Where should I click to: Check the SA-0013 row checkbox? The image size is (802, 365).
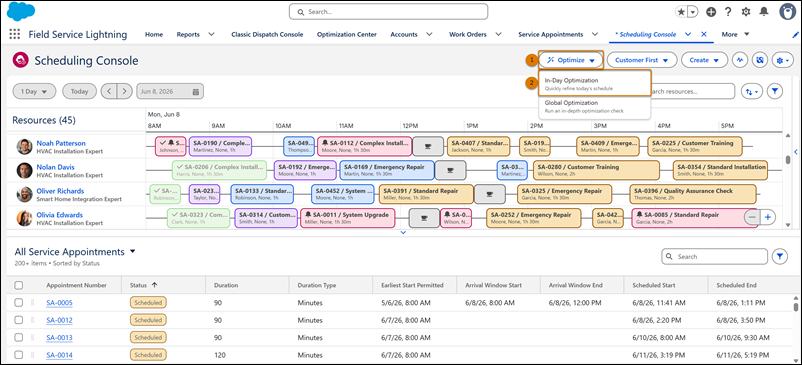[x=18, y=337]
